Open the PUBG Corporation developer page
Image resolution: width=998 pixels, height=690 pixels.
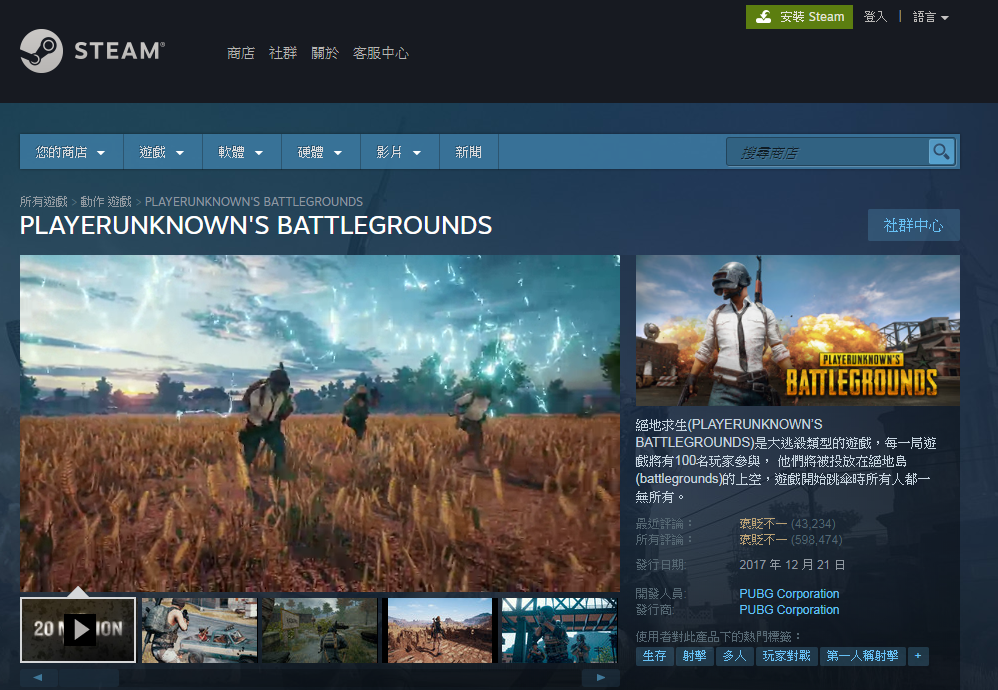tap(789, 593)
